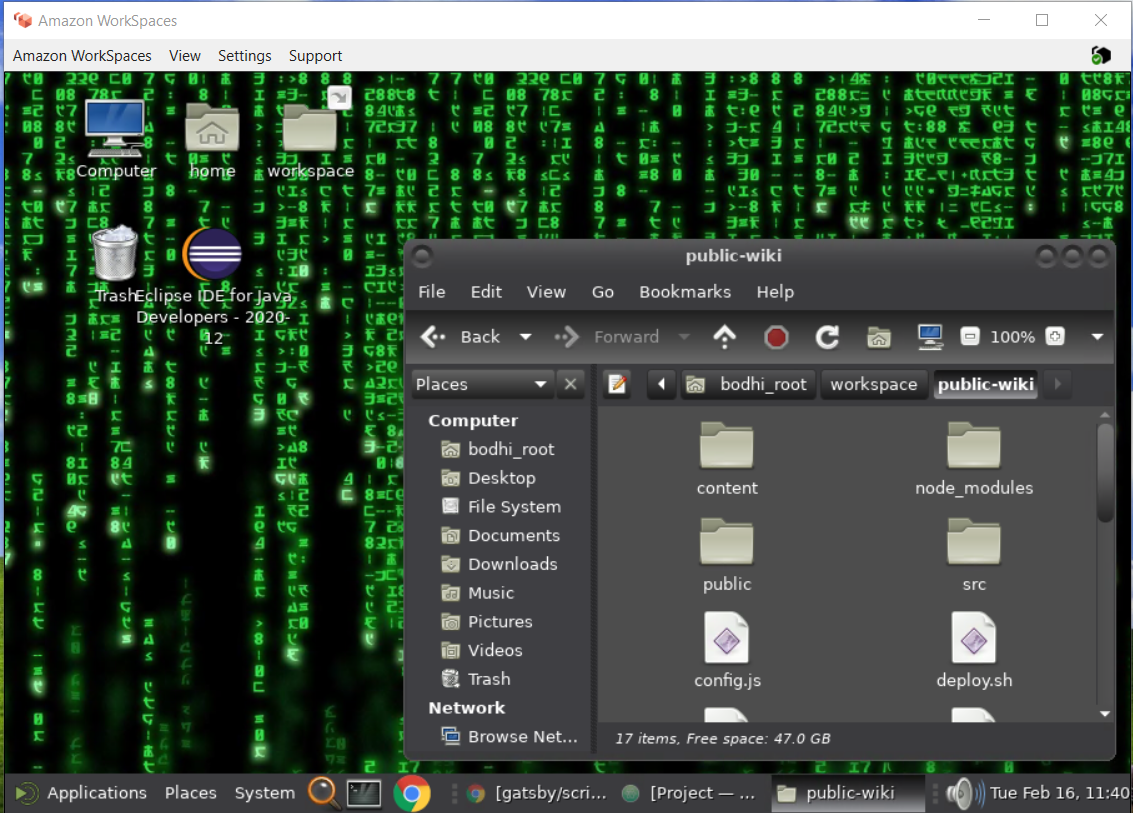Image resolution: width=1133 pixels, height=813 pixels.
Task: Open Videos in sidebar
Action: click(481, 650)
